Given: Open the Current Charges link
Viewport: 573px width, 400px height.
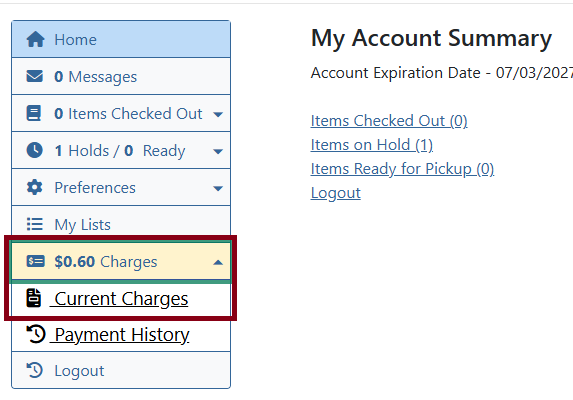Looking at the screenshot, I should [119, 298].
